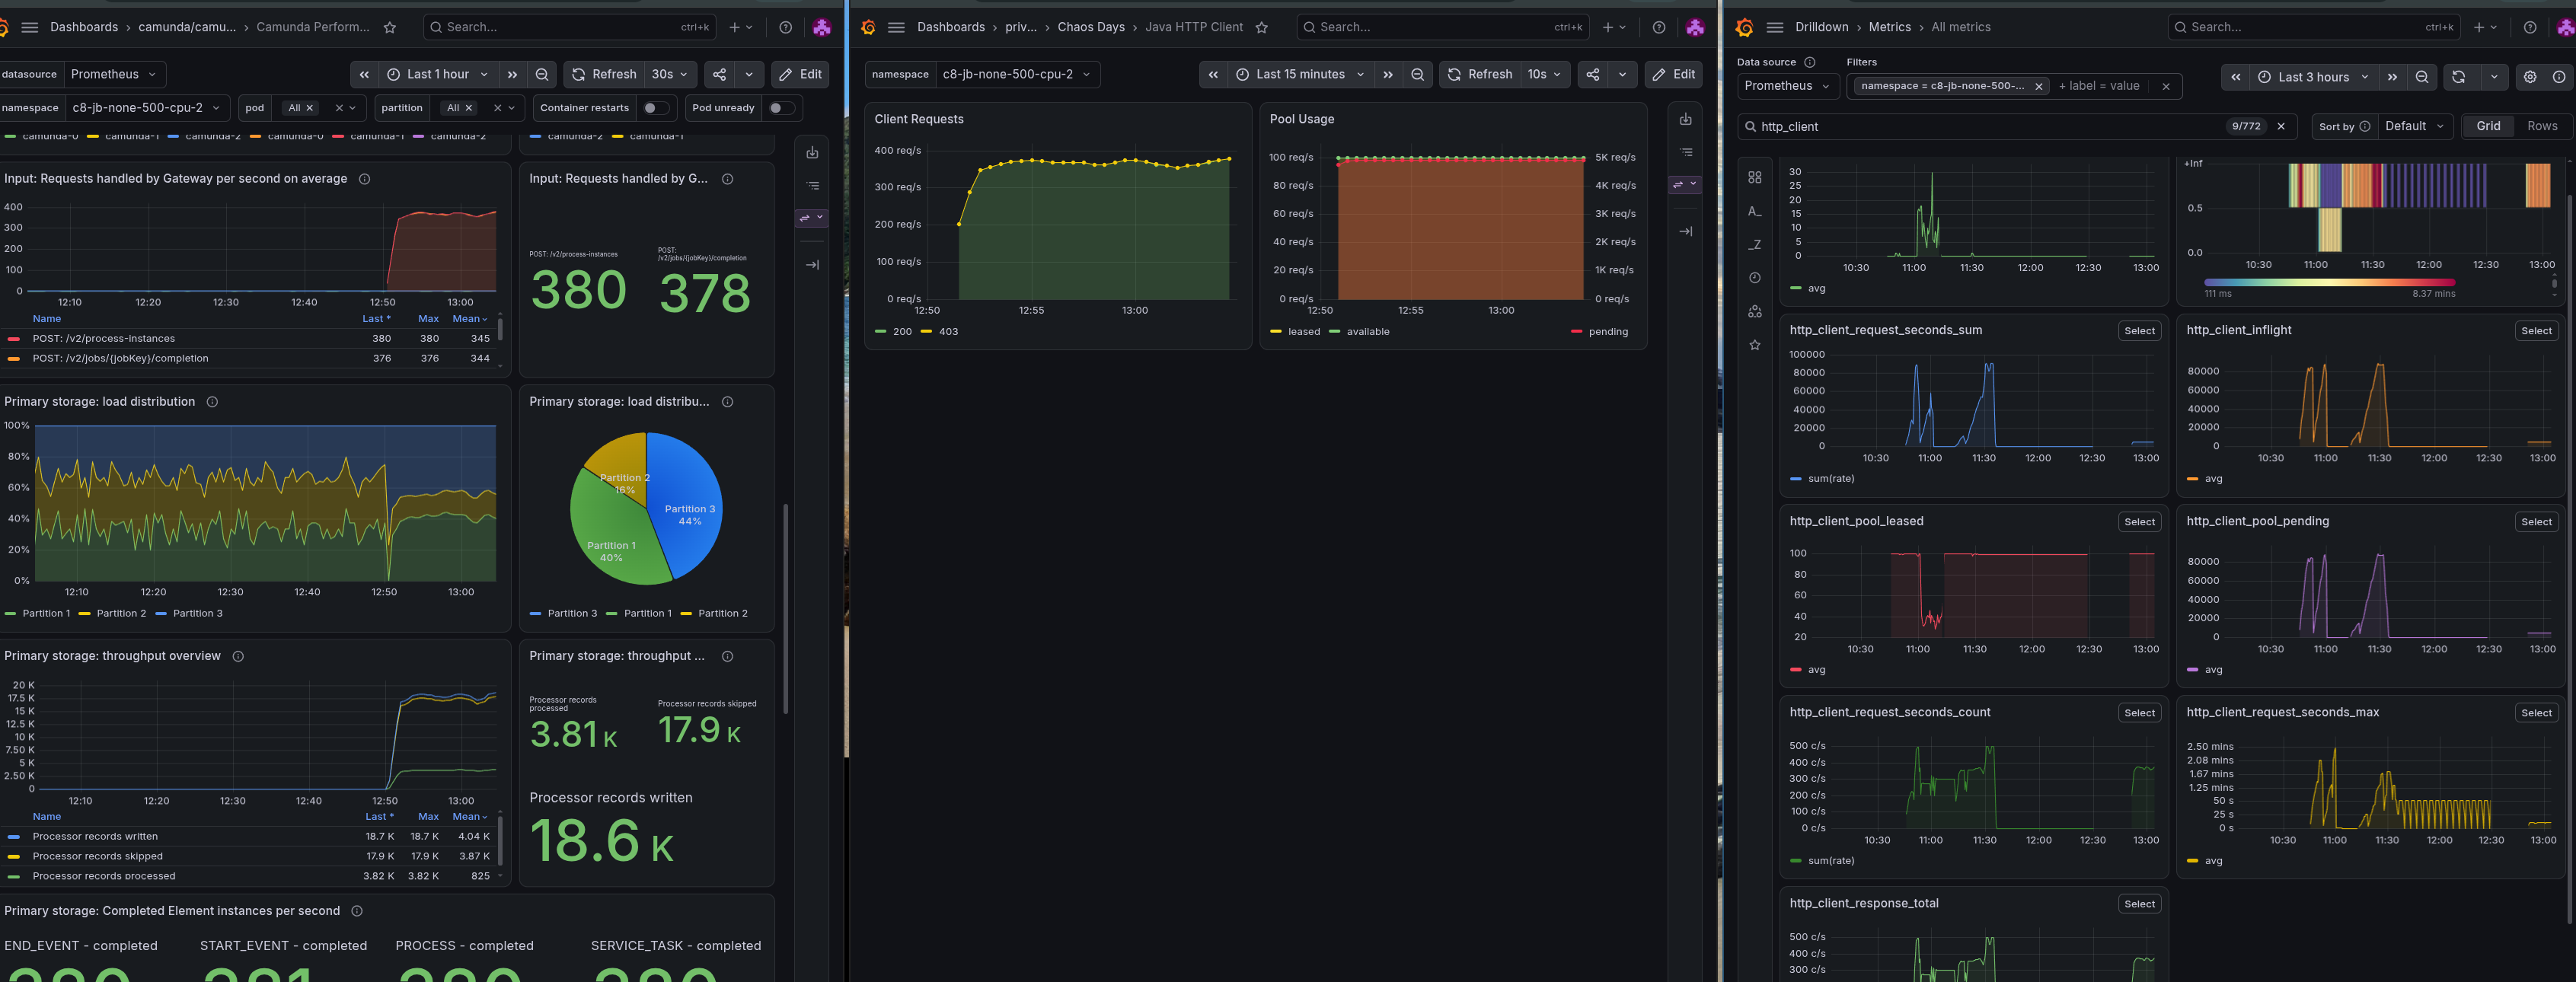Switch metrics layout to Rows

pos(2542,126)
